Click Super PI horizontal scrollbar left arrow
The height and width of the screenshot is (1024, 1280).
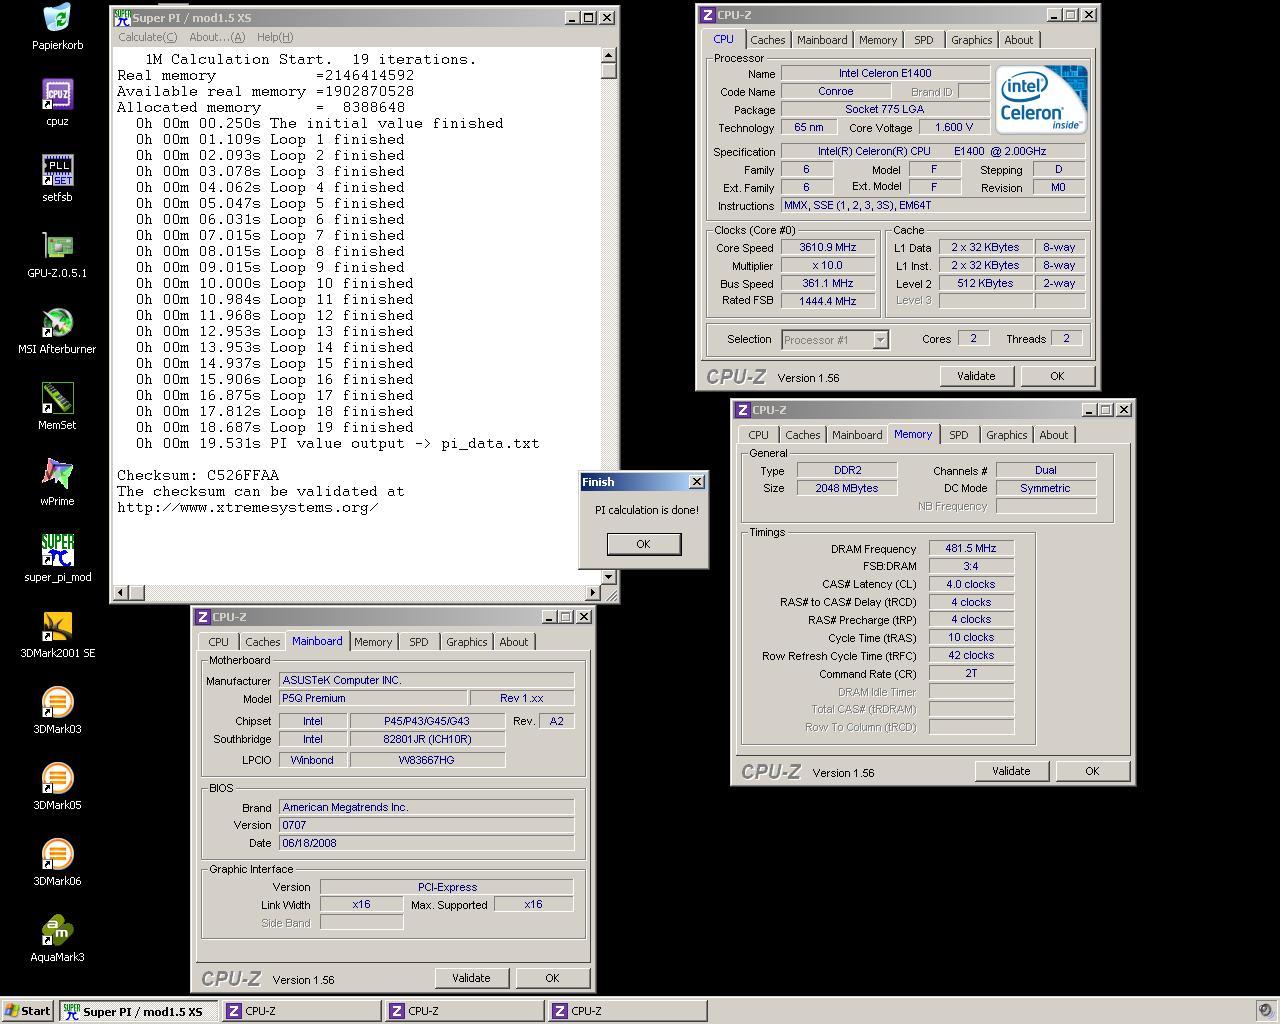pos(120,593)
